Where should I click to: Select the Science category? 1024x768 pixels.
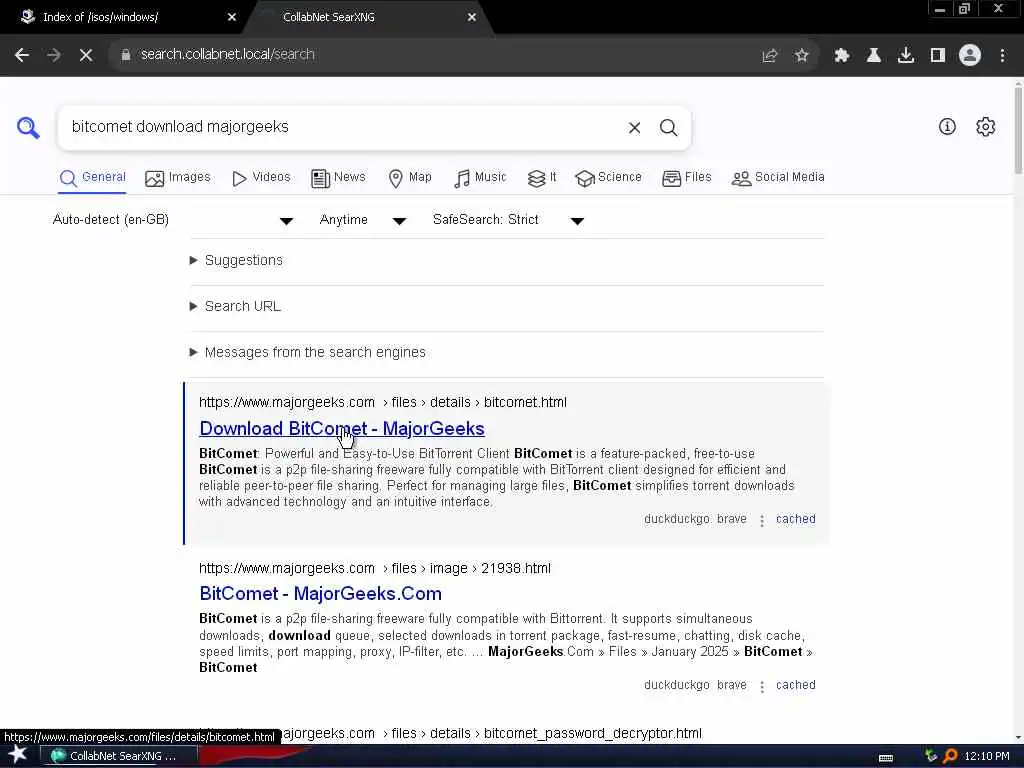pos(609,178)
